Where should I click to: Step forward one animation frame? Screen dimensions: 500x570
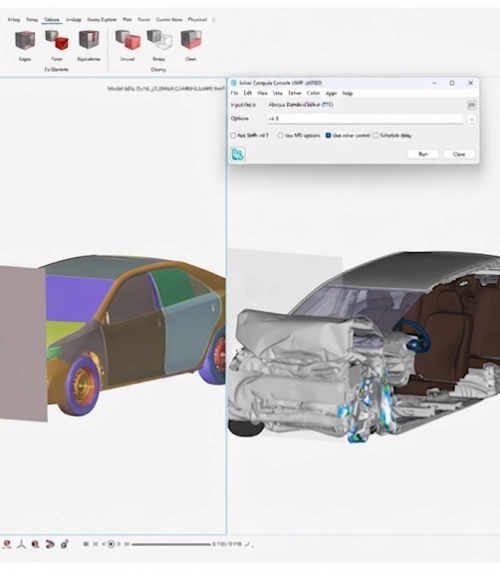[119, 544]
